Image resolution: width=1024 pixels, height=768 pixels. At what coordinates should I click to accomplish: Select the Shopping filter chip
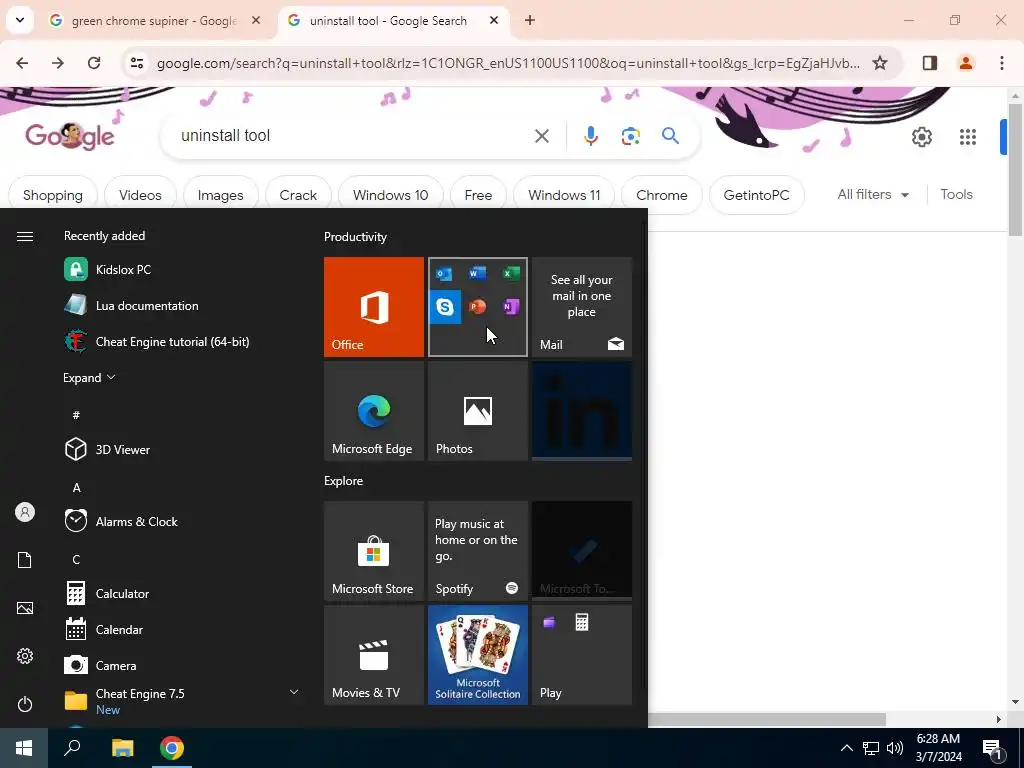coord(53,195)
